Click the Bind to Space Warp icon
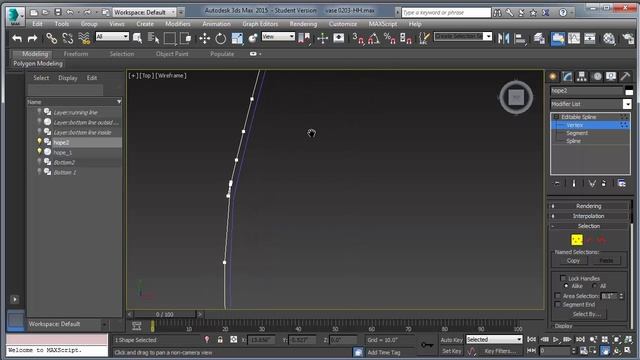 pos(84,38)
